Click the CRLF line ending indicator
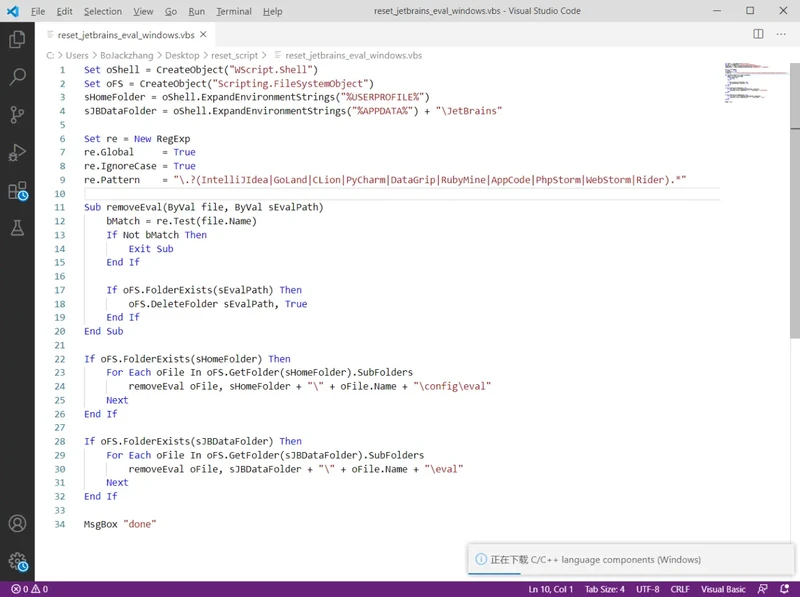Screen dimensions: 800x597 click(680, 589)
